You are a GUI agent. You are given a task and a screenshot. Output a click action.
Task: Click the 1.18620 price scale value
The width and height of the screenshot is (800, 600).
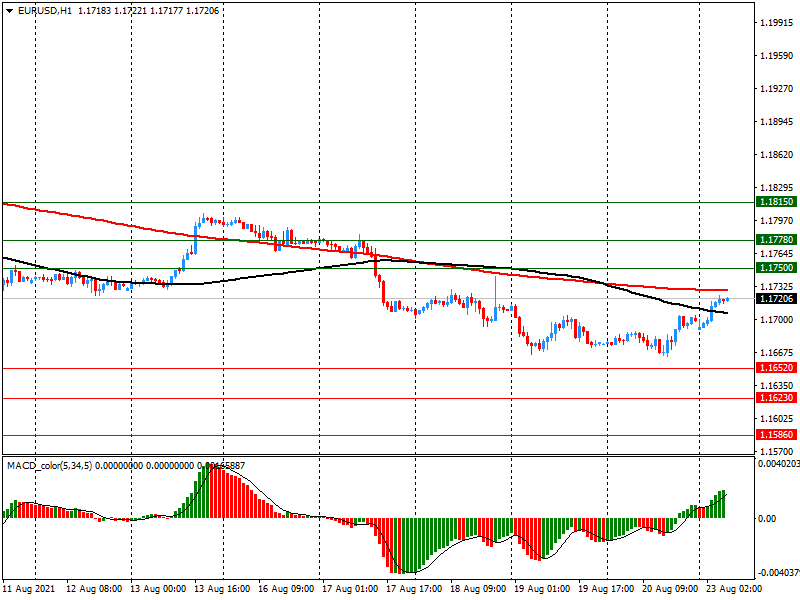click(777, 155)
